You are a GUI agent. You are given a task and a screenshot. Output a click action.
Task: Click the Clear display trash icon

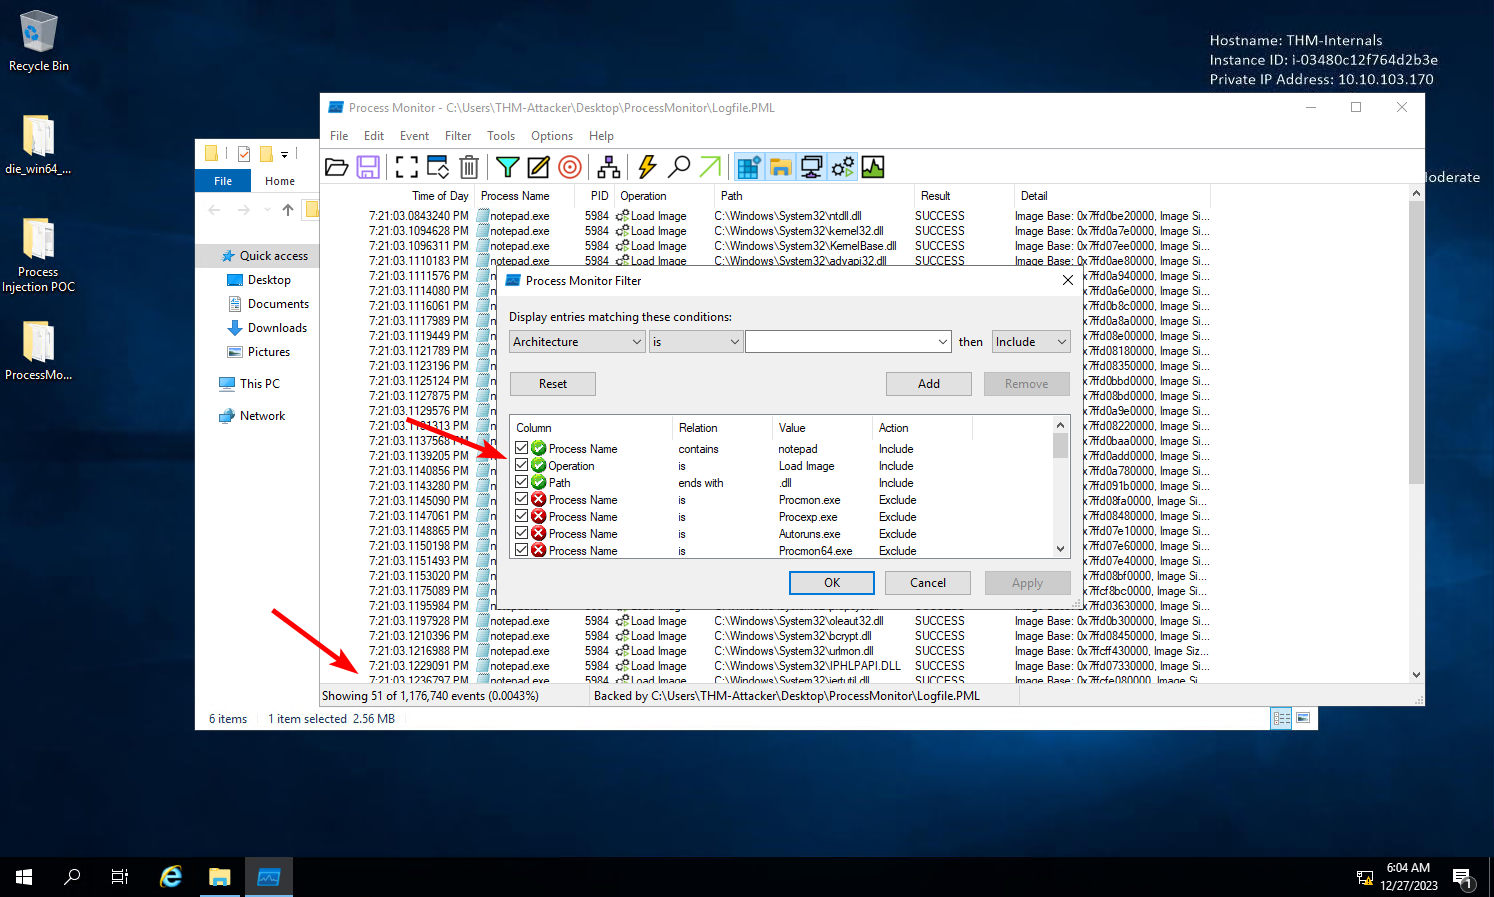point(469,167)
